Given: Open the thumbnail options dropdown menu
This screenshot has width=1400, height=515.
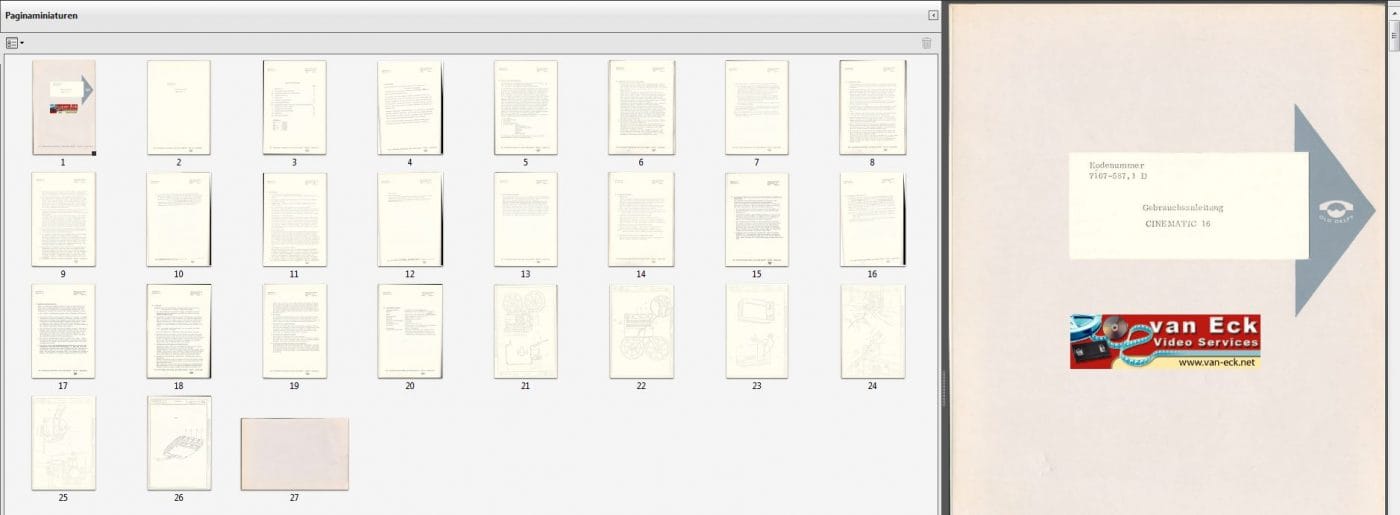Looking at the screenshot, I should [x=14, y=43].
